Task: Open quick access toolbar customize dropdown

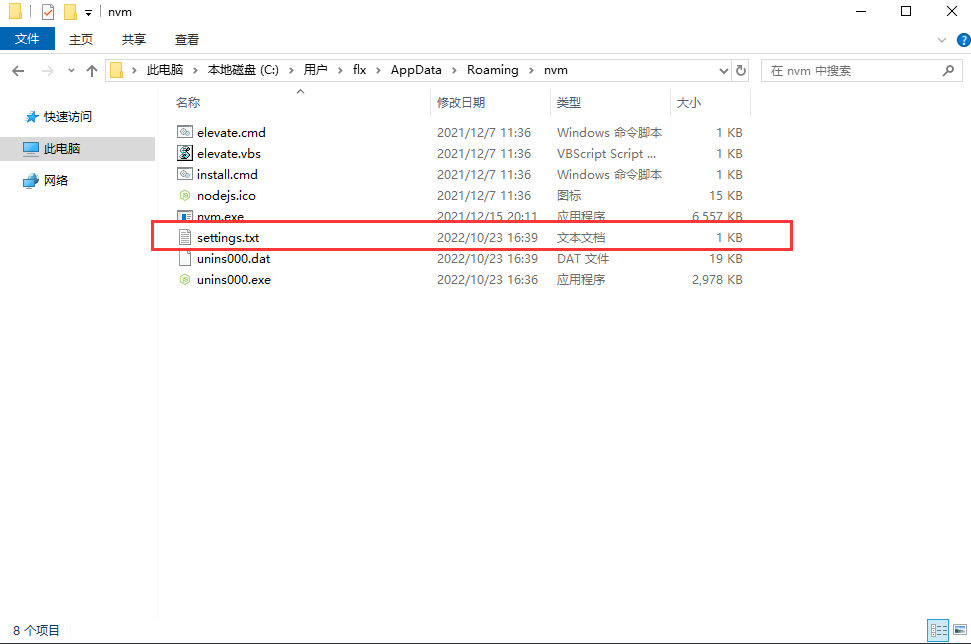Action: click(89, 12)
